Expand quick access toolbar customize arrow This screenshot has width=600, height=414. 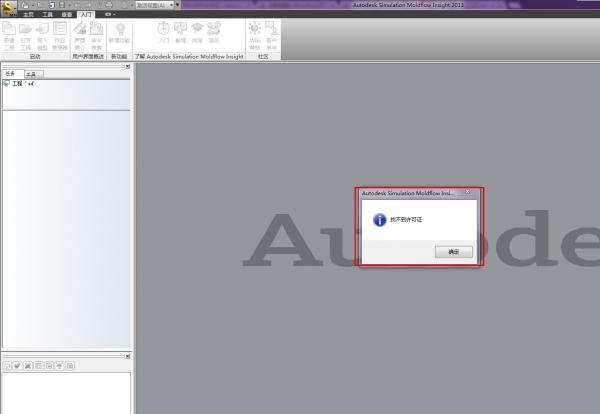(x=178, y=5)
